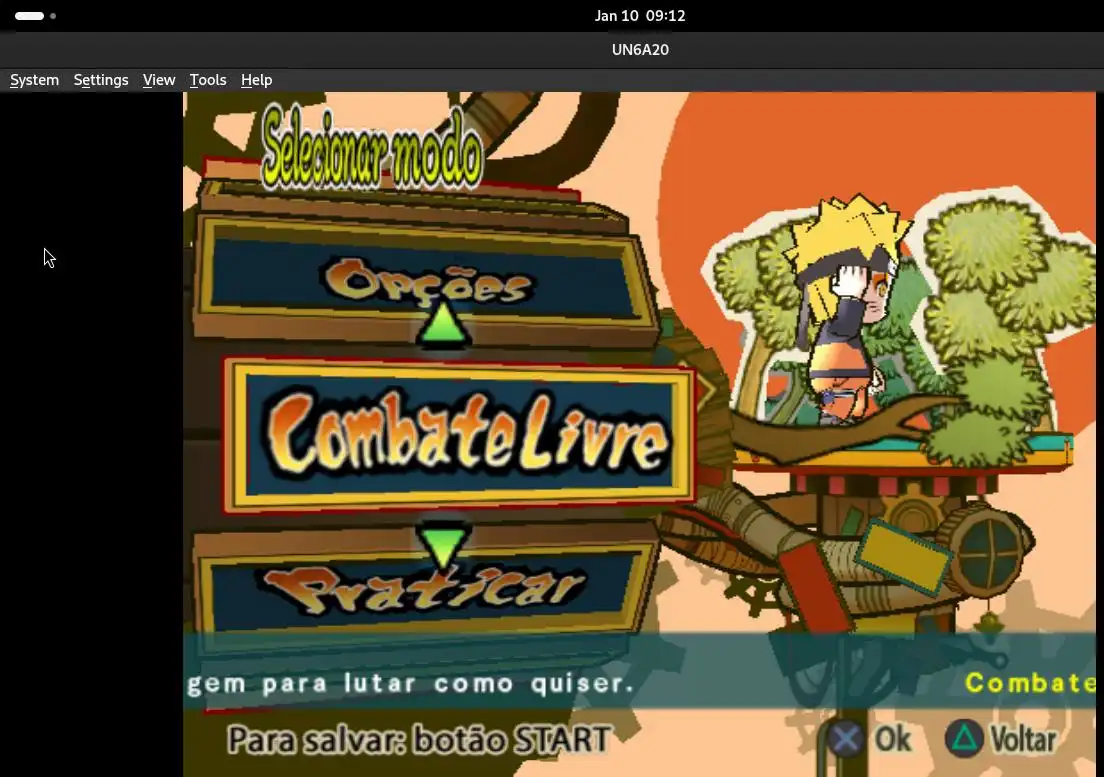Open the System menu

coord(34,80)
